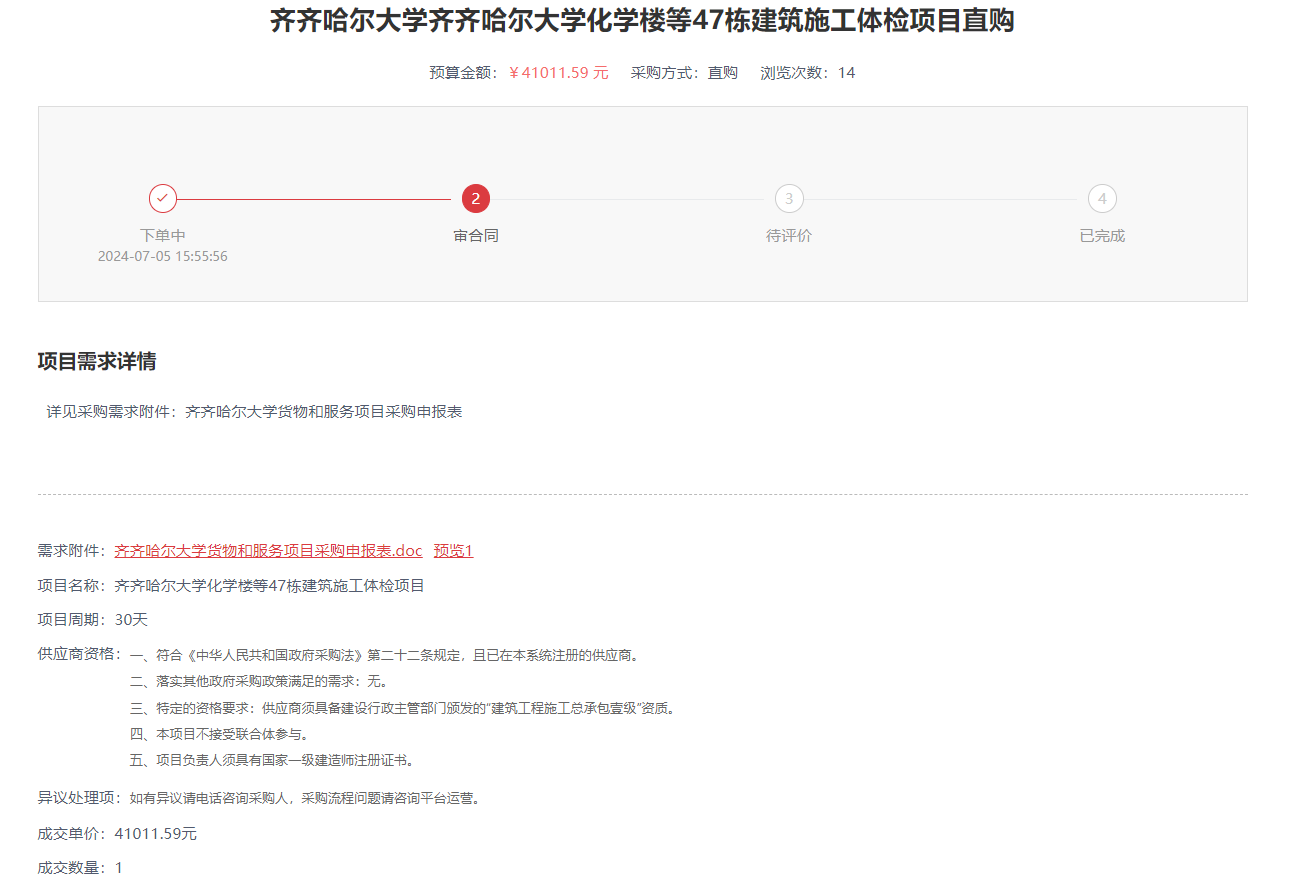The width and height of the screenshot is (1301, 884).
Task: Click the red budget amount ¥41011.59 元
Action: [558, 73]
